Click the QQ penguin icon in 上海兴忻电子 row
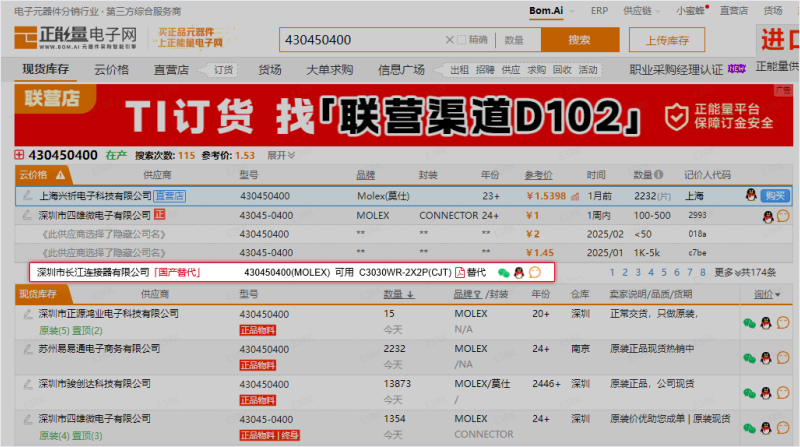Screen dimensions: 800x447 tap(751, 196)
